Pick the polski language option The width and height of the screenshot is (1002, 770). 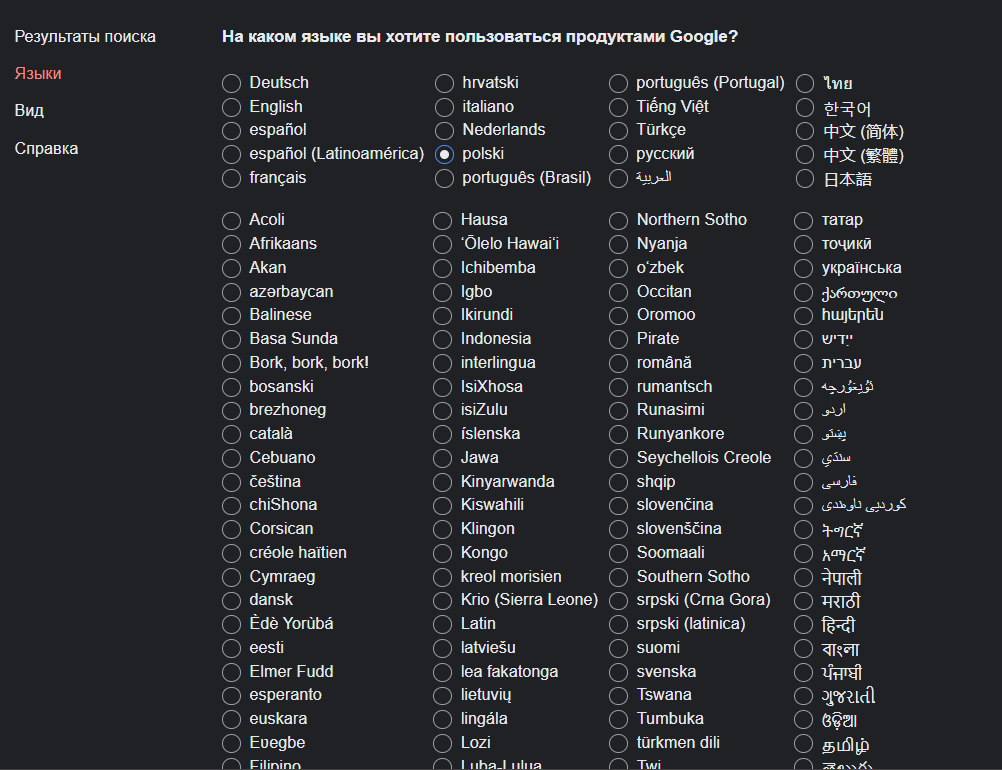point(445,155)
